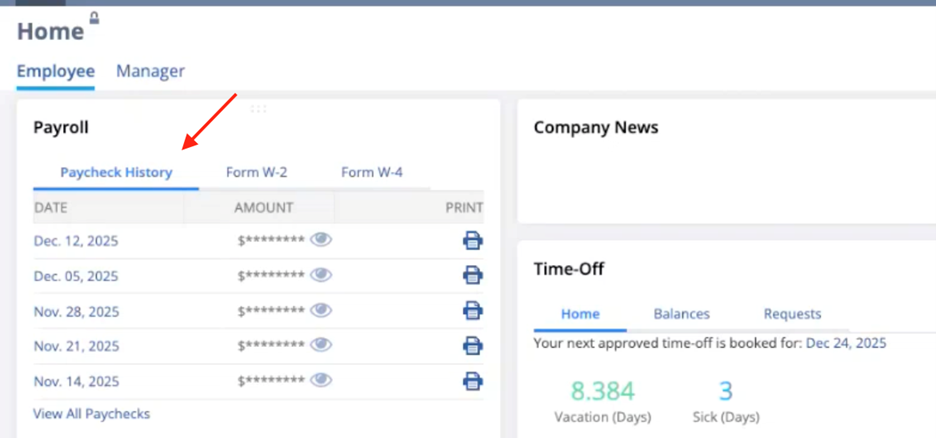The image size is (936, 438).
Task: Print the Nov. 21, 2025 paycheck
Action: (472, 346)
